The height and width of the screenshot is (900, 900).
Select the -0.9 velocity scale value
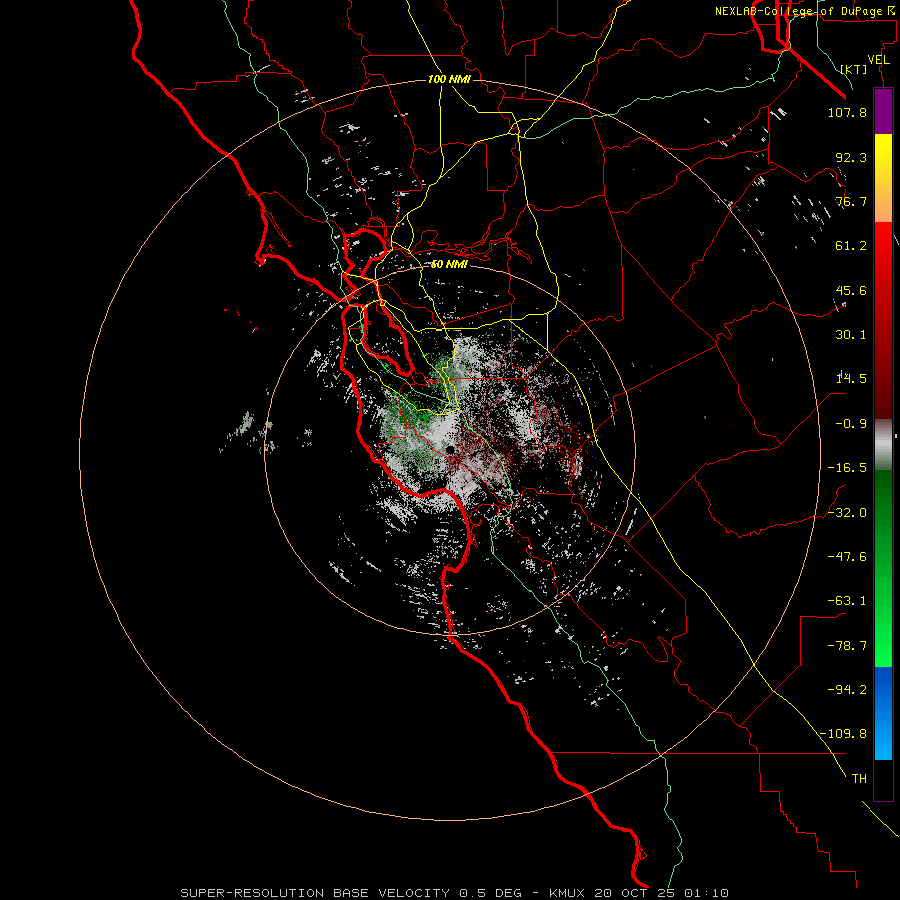[851, 424]
